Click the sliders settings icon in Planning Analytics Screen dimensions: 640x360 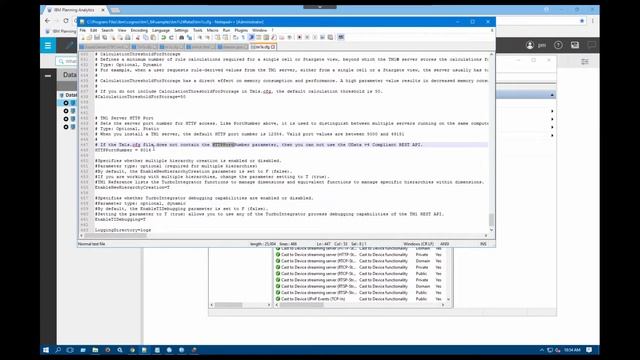point(585,62)
